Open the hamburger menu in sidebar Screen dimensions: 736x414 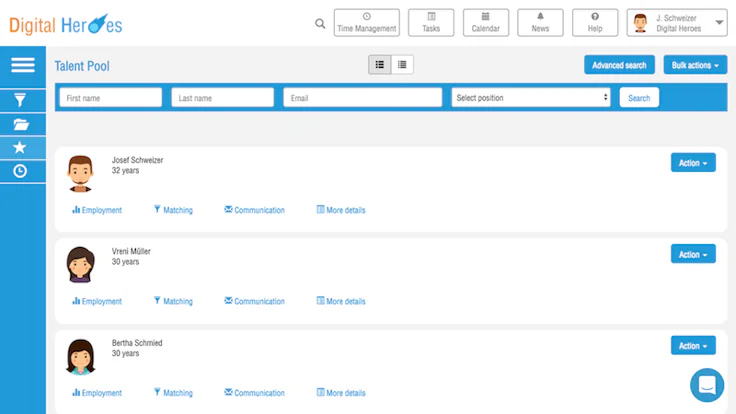(x=23, y=65)
